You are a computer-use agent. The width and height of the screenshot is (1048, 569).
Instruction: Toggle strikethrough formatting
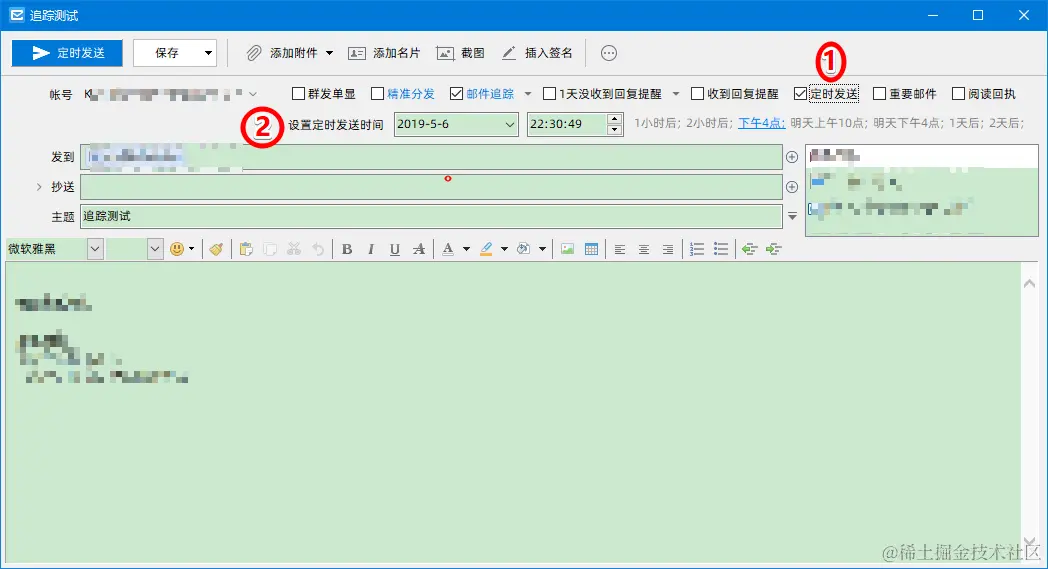pyautogui.click(x=419, y=249)
